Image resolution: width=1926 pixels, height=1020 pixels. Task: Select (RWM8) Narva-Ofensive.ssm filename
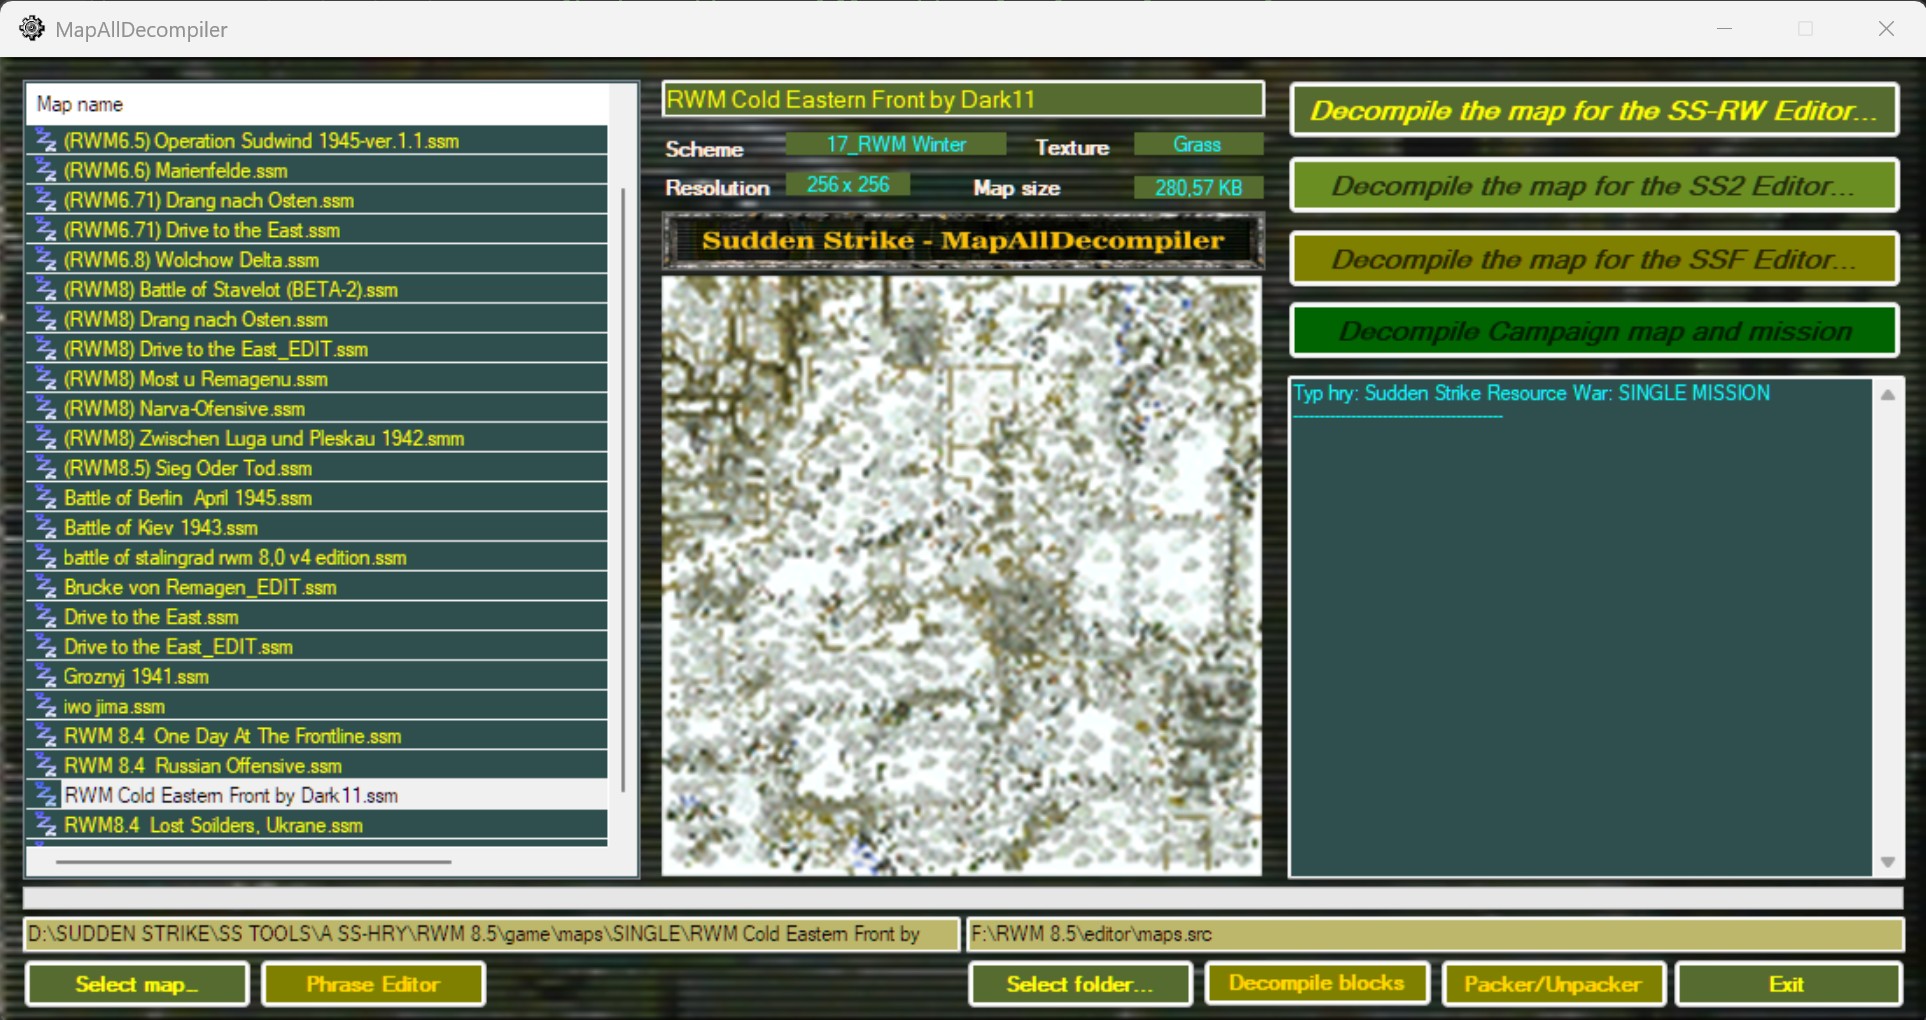(184, 409)
